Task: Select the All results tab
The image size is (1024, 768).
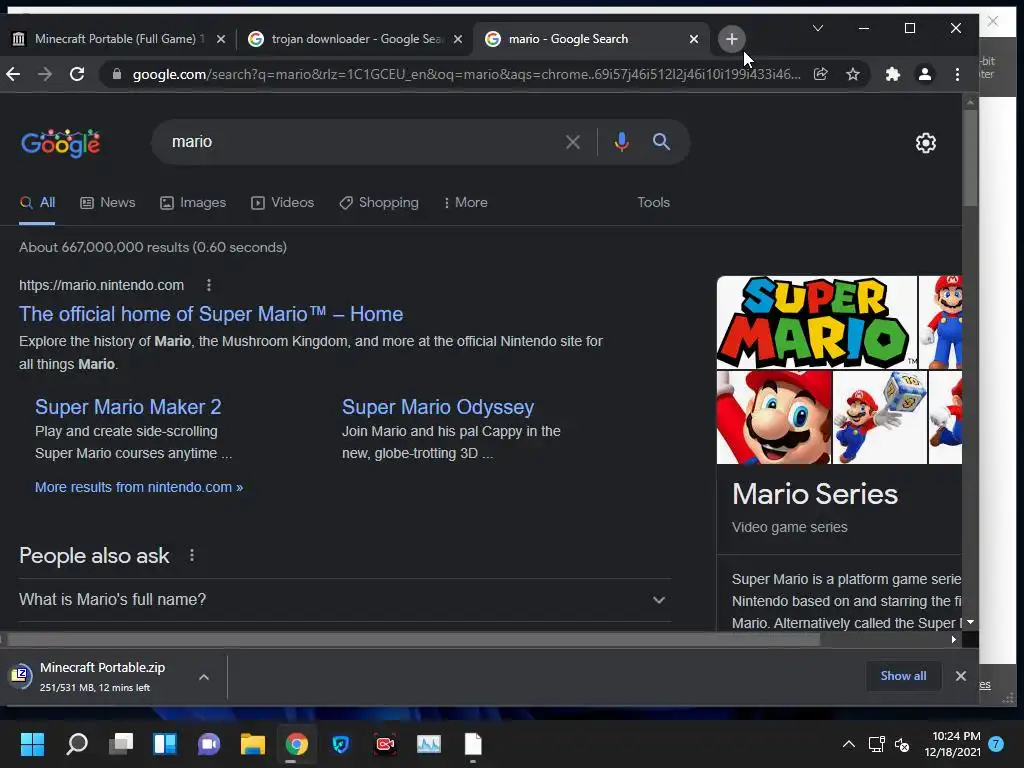Action: click(37, 202)
